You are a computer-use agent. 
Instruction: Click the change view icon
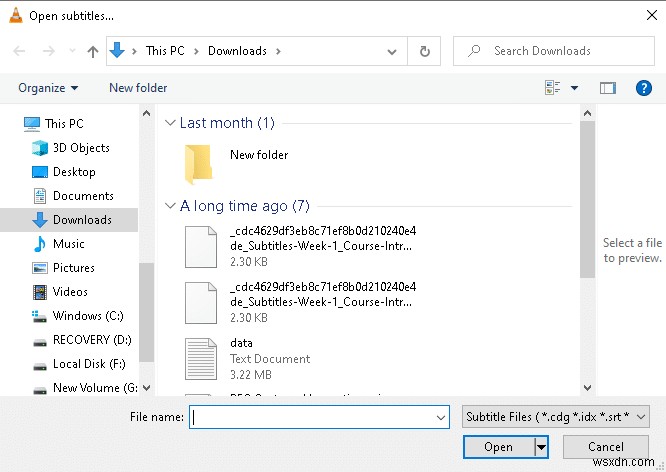pyautogui.click(x=553, y=88)
